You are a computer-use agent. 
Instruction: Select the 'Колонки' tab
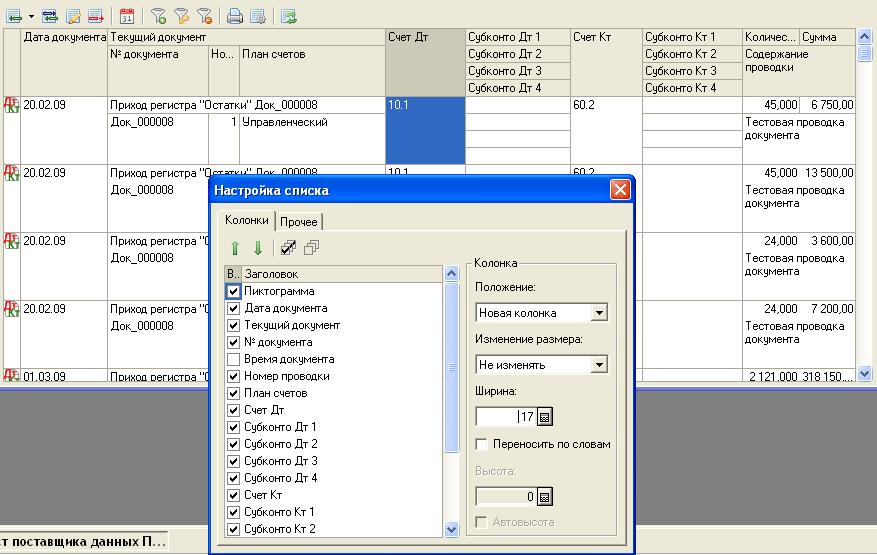[246, 220]
